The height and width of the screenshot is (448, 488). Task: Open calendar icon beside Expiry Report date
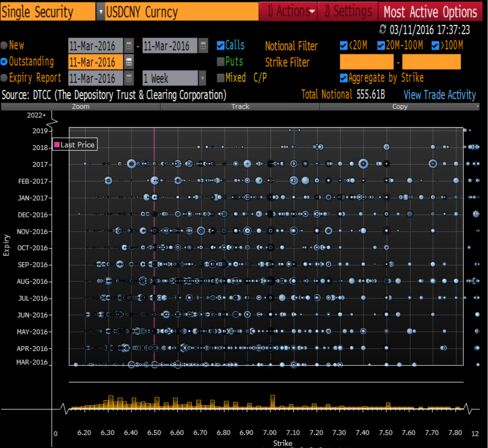[x=129, y=78]
